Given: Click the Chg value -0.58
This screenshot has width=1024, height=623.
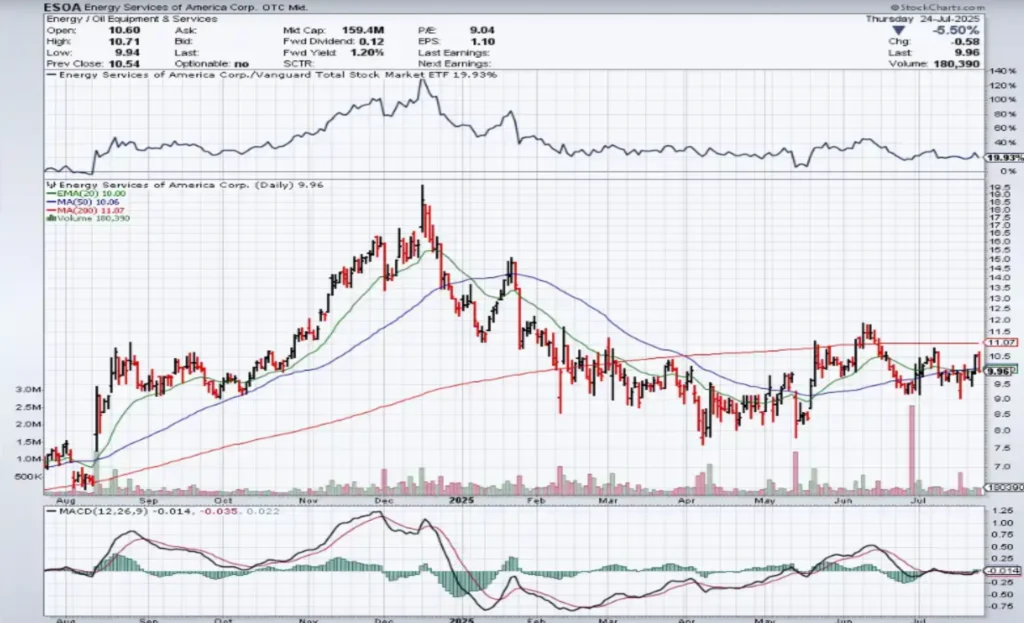Looking at the screenshot, I should (x=966, y=42).
